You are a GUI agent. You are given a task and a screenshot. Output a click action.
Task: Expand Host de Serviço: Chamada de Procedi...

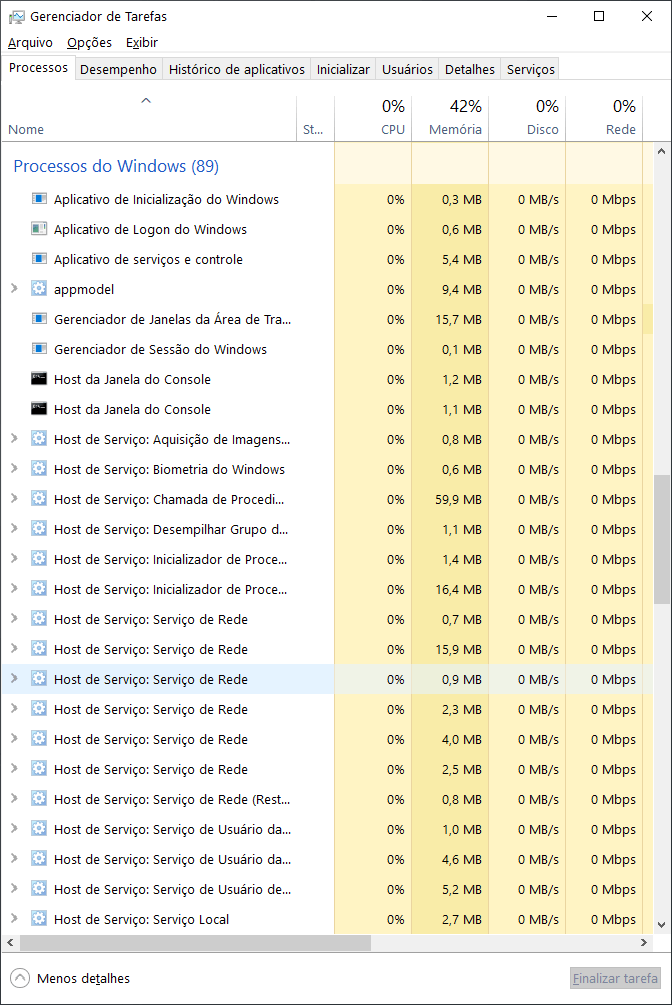pos(14,499)
